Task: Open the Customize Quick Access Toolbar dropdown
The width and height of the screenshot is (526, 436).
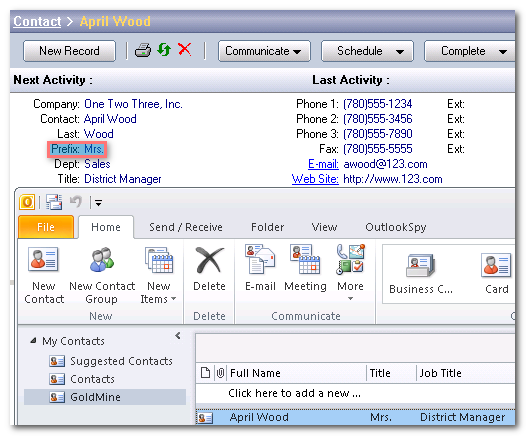Action: 98,203
